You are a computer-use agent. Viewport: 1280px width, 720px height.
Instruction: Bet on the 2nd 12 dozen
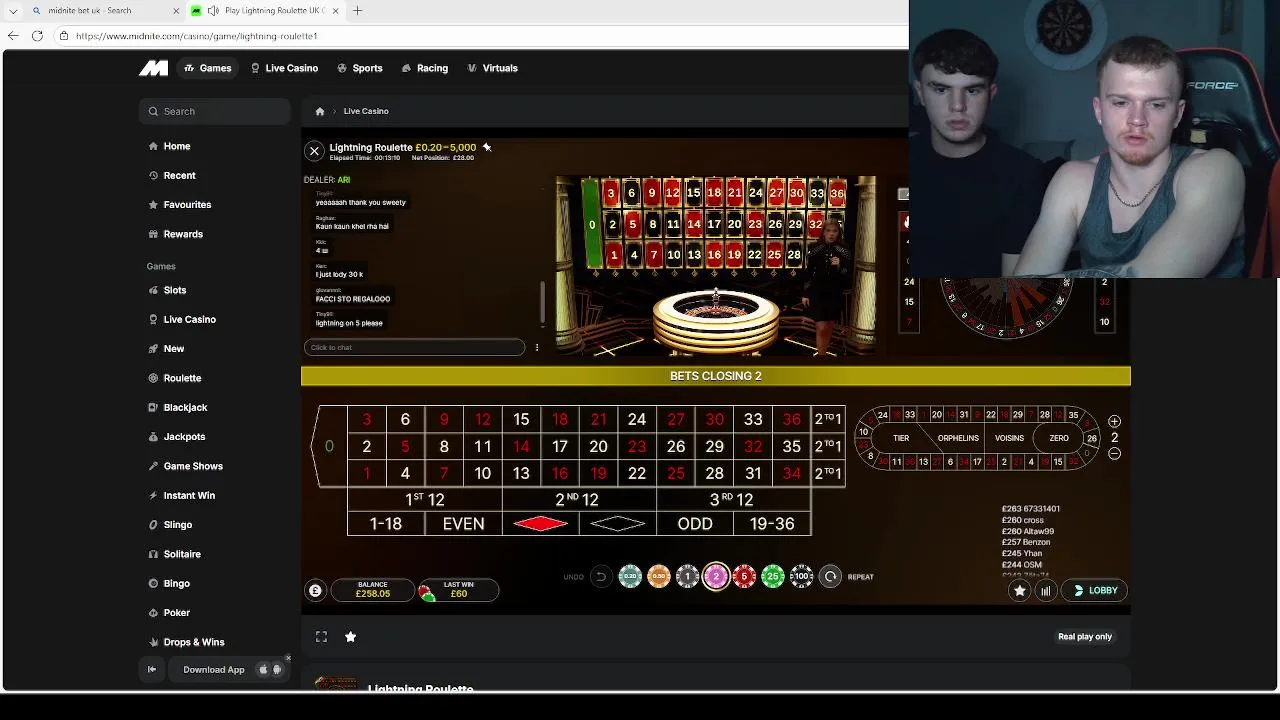coord(579,499)
